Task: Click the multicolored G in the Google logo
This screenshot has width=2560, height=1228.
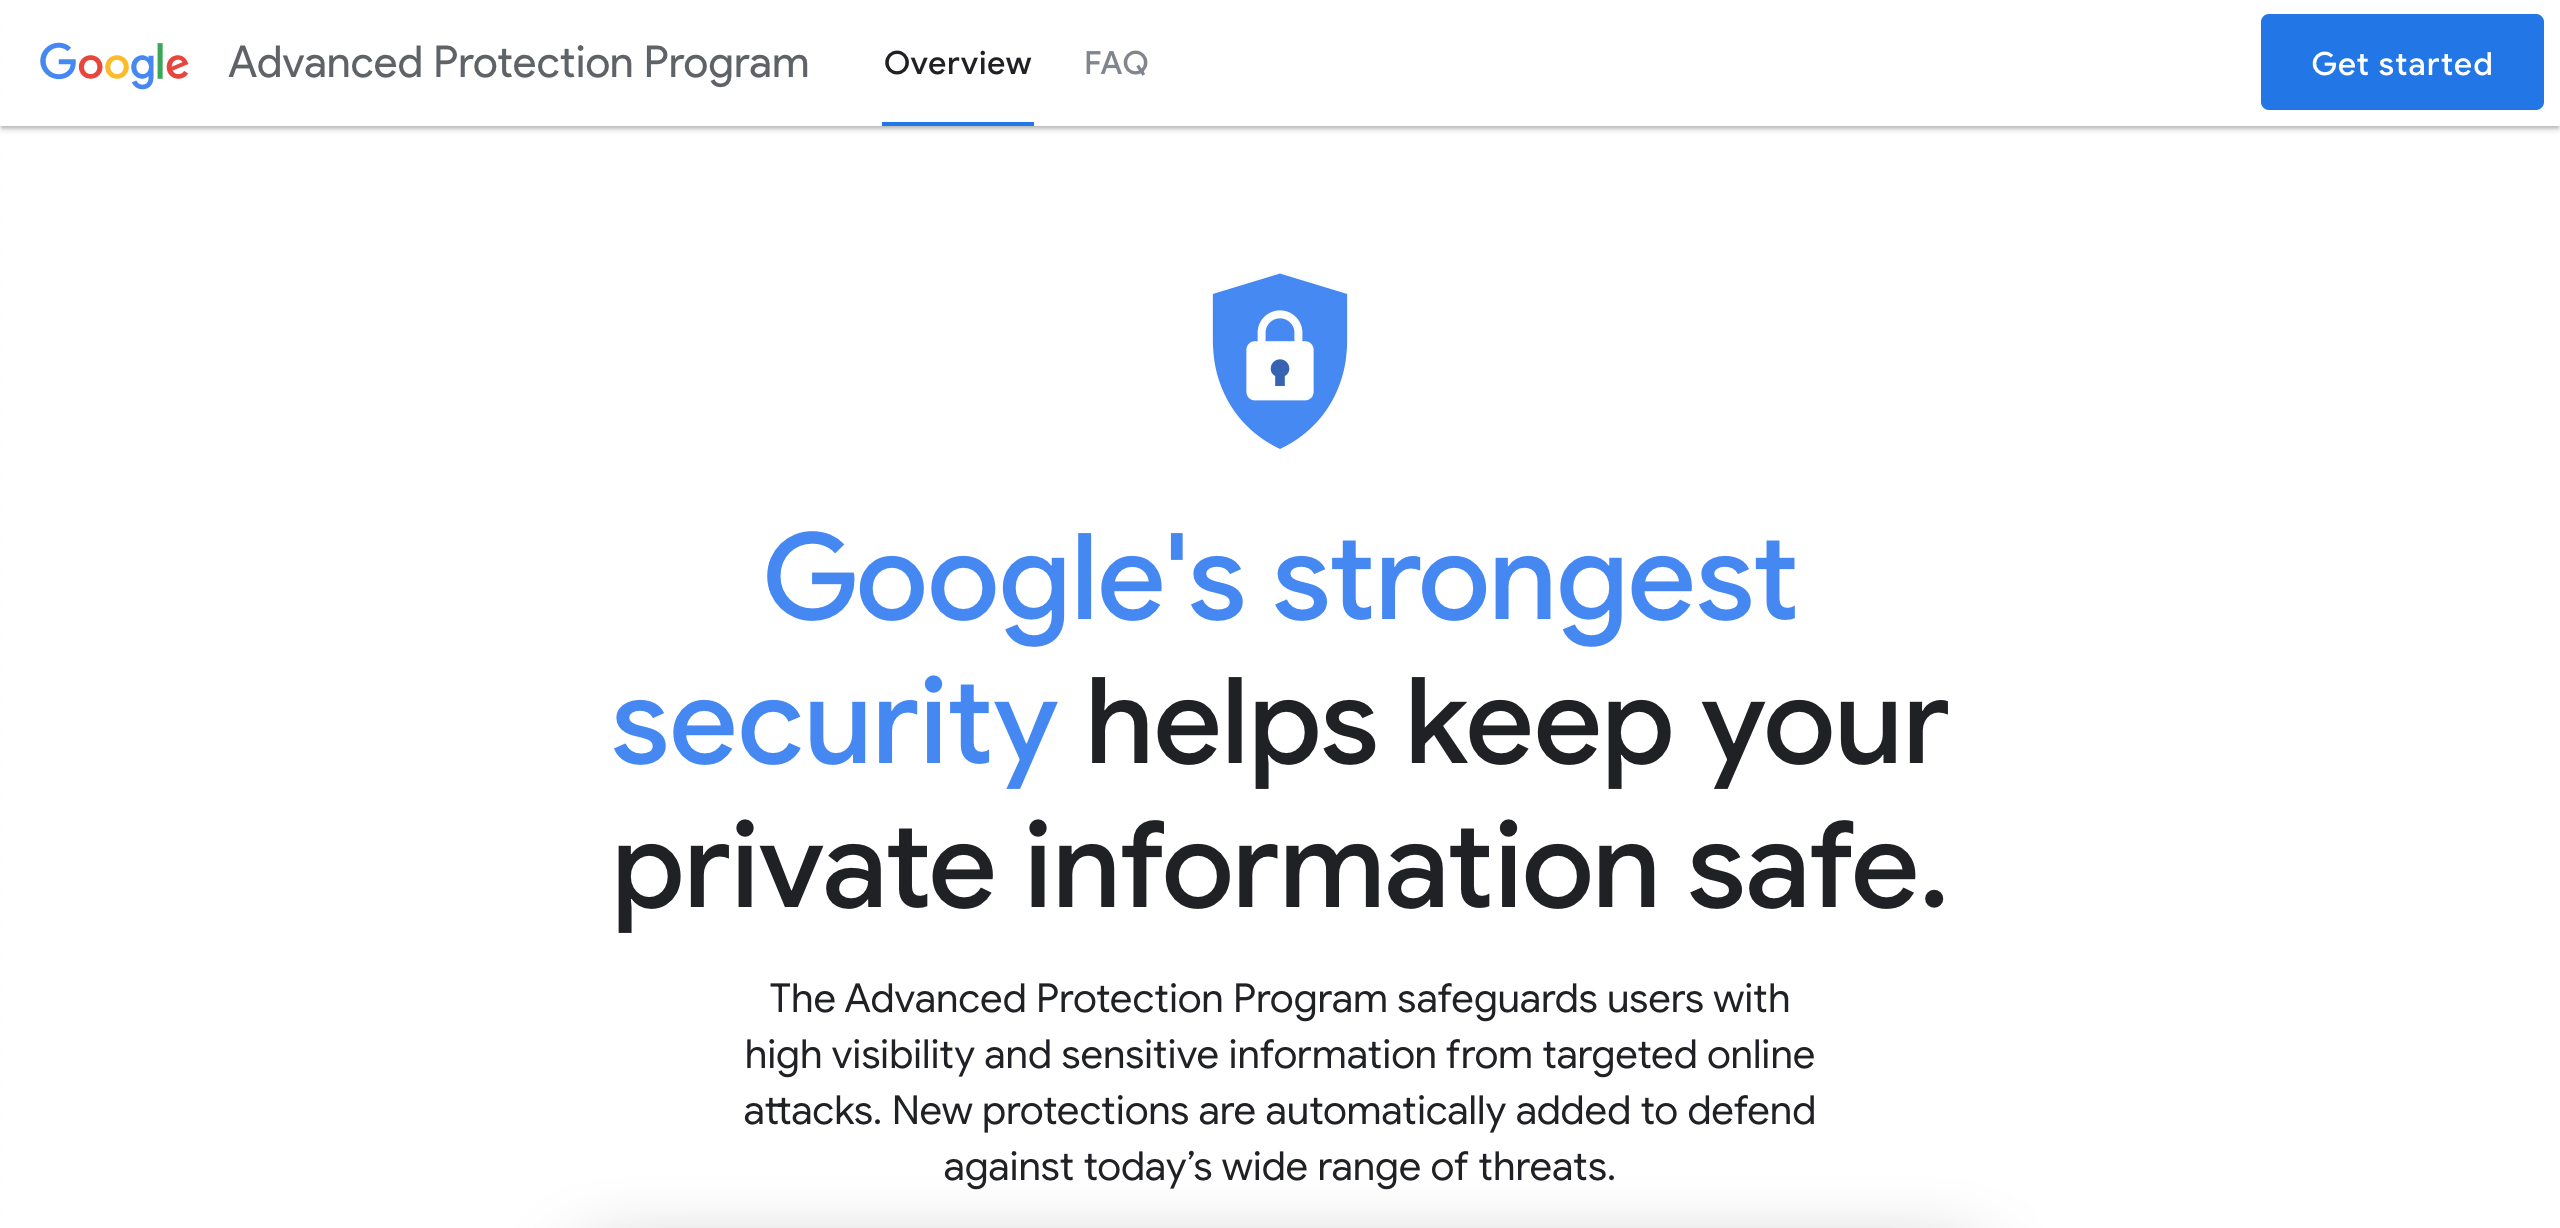Action: (60, 63)
